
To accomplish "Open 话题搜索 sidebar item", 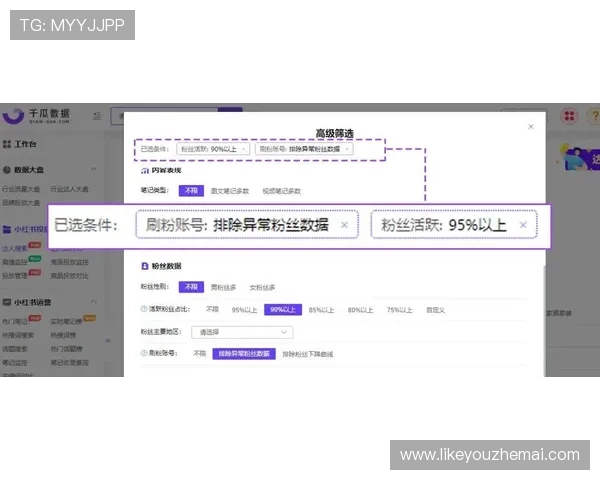I will click(15, 349).
